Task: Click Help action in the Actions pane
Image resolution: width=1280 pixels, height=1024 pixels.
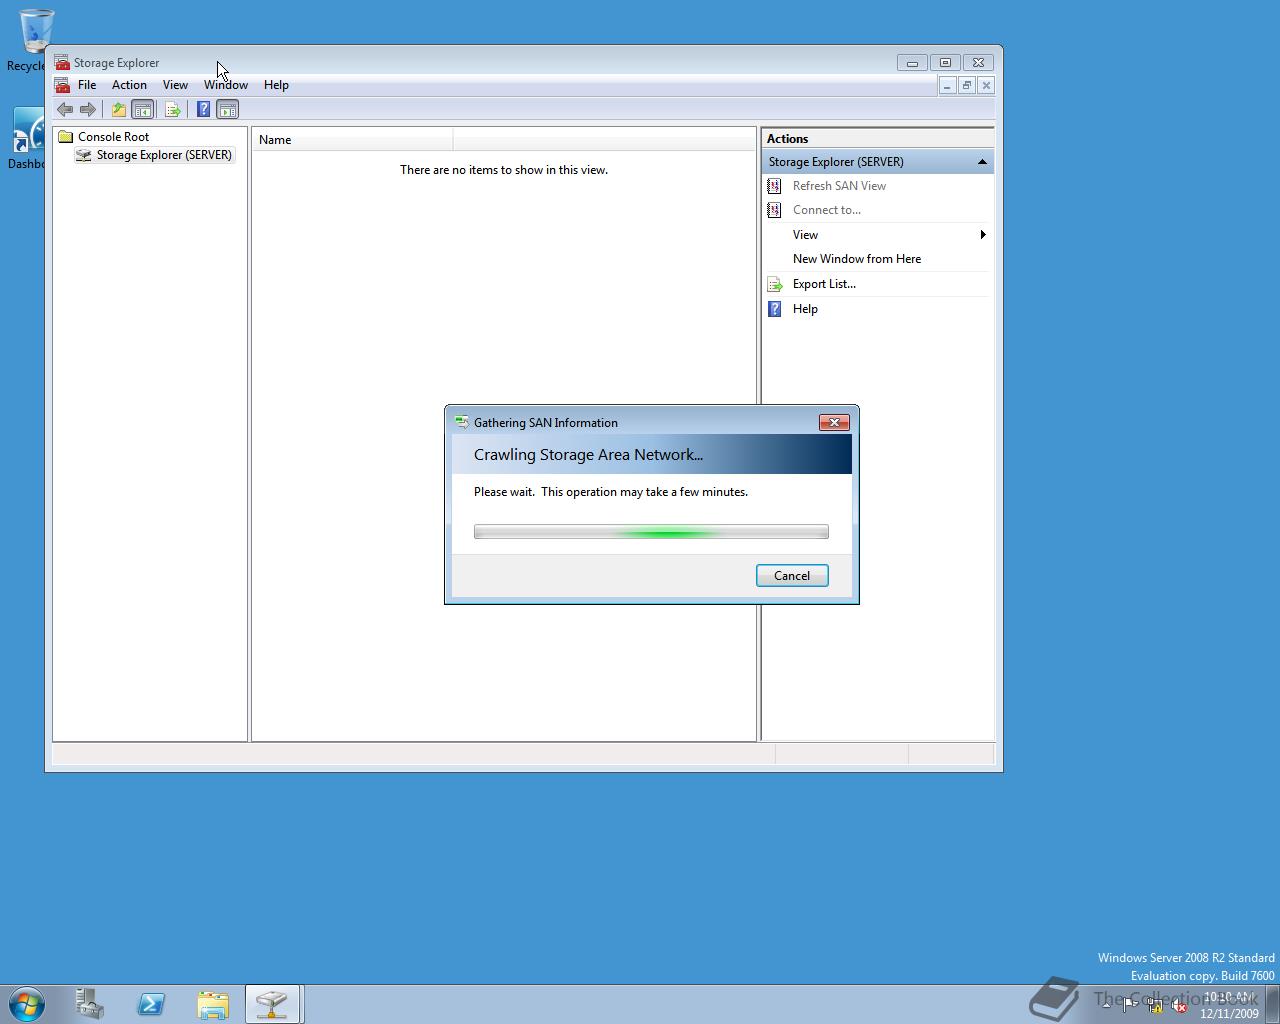Action: coord(805,309)
